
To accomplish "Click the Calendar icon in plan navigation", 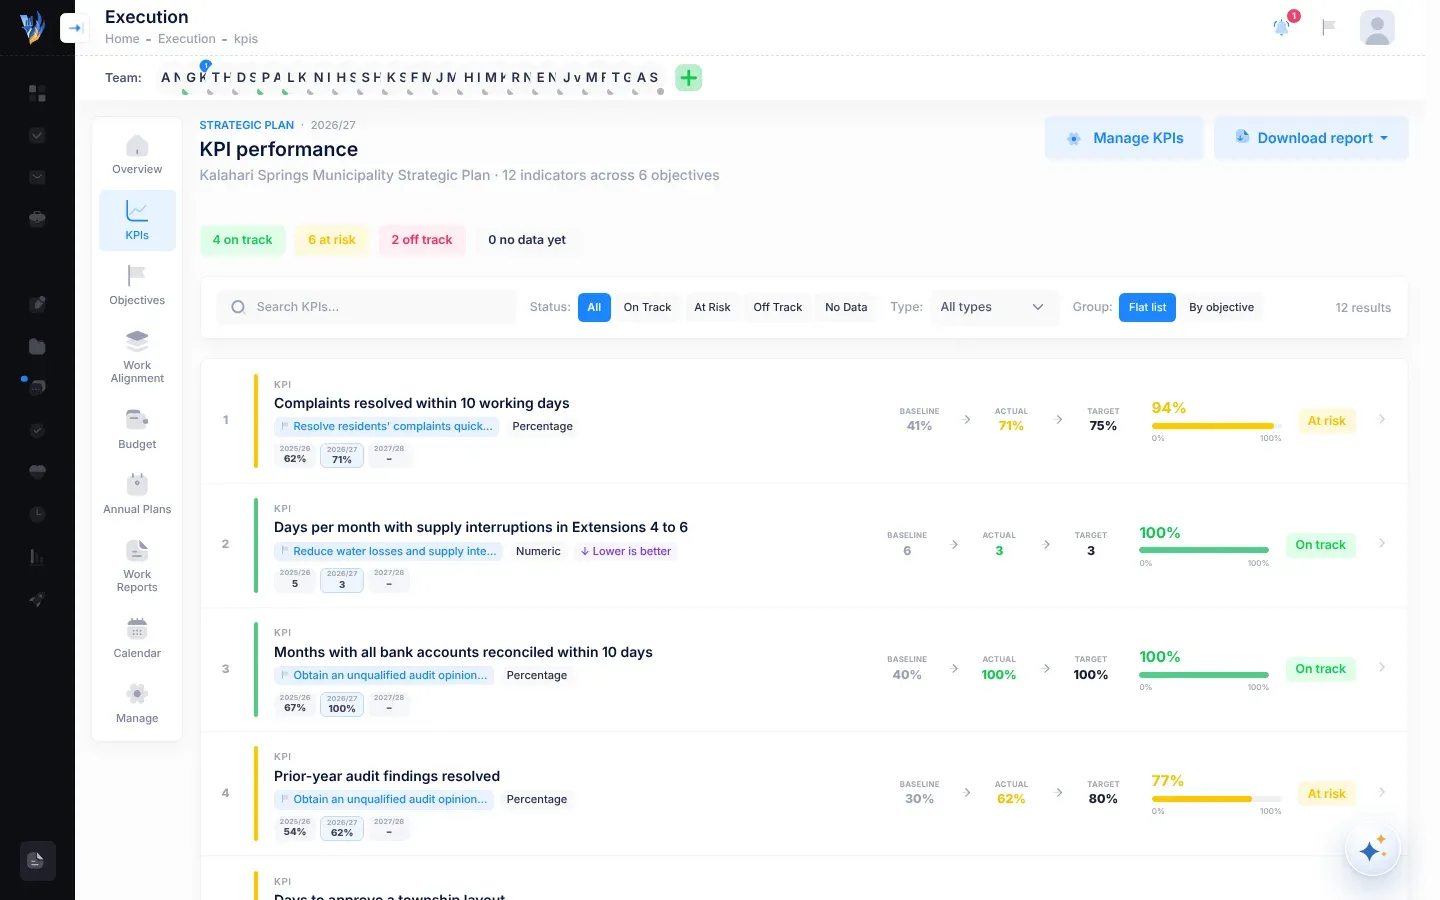I will [137, 629].
